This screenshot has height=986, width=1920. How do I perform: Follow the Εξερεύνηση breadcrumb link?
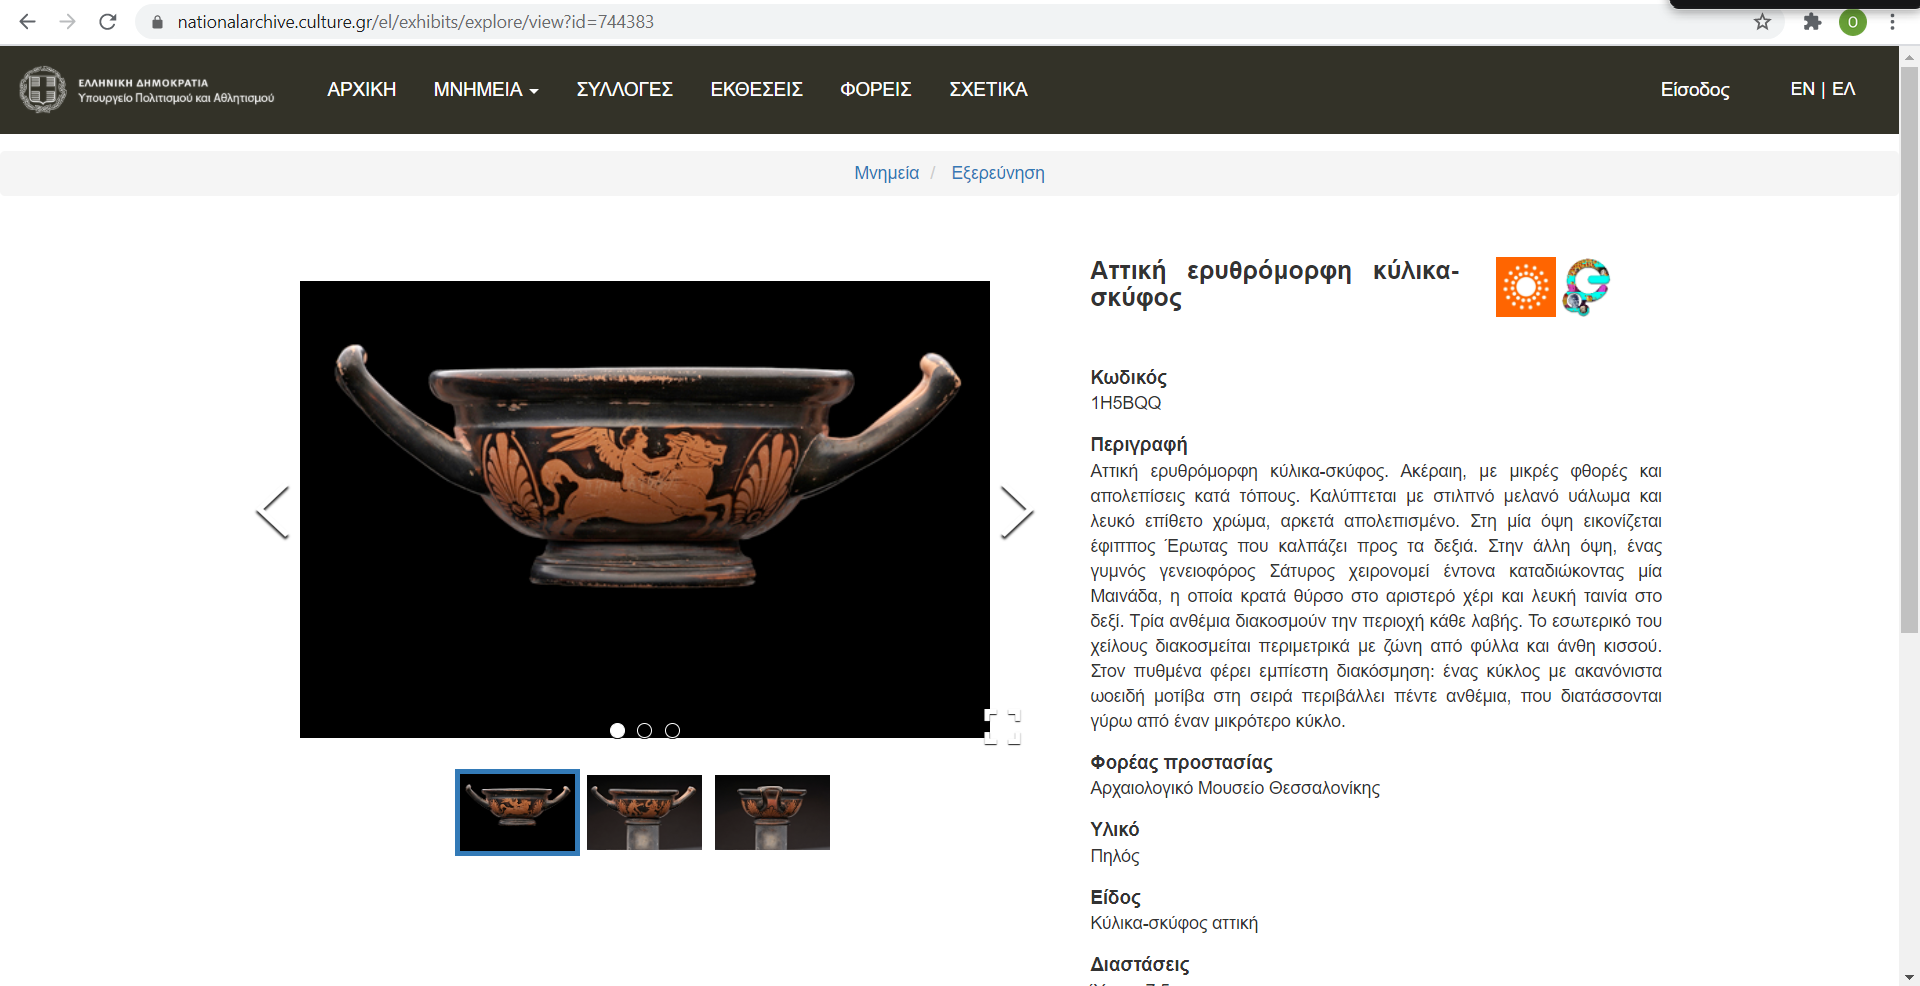click(x=998, y=173)
